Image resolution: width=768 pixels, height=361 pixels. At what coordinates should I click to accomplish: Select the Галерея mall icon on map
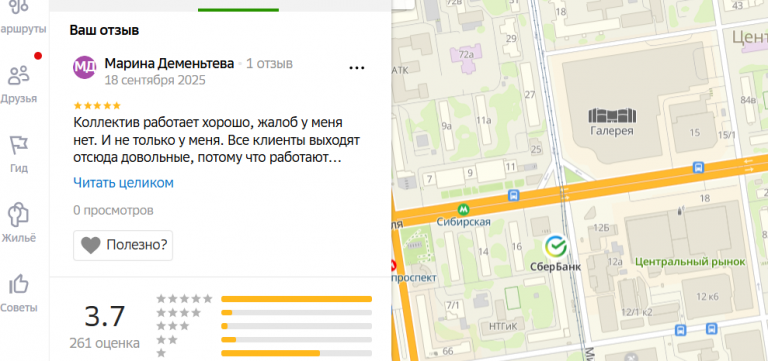[x=612, y=116]
